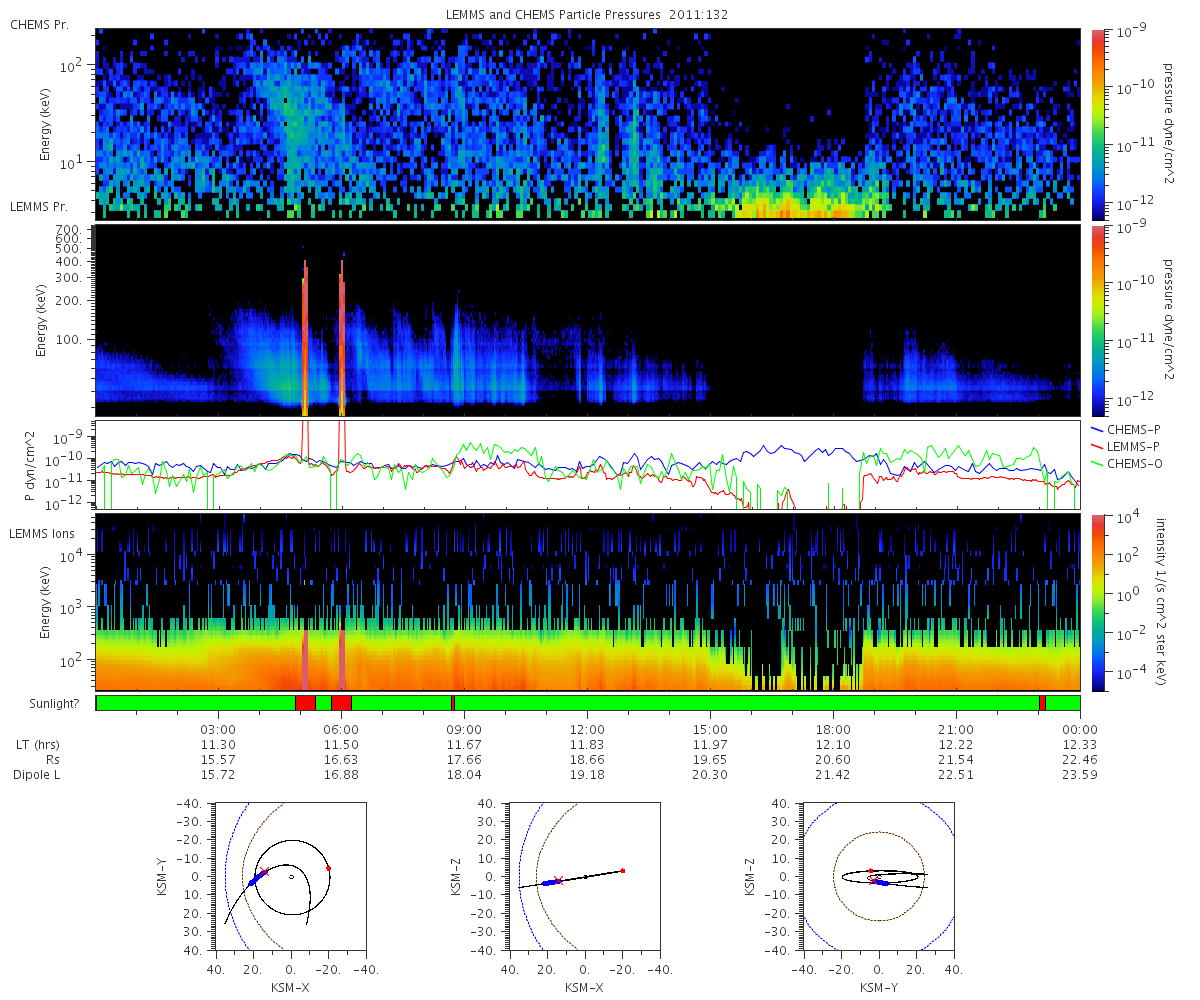Select the Dipole L value 19.18
This screenshot has width=1200, height=1000.
click(588, 775)
